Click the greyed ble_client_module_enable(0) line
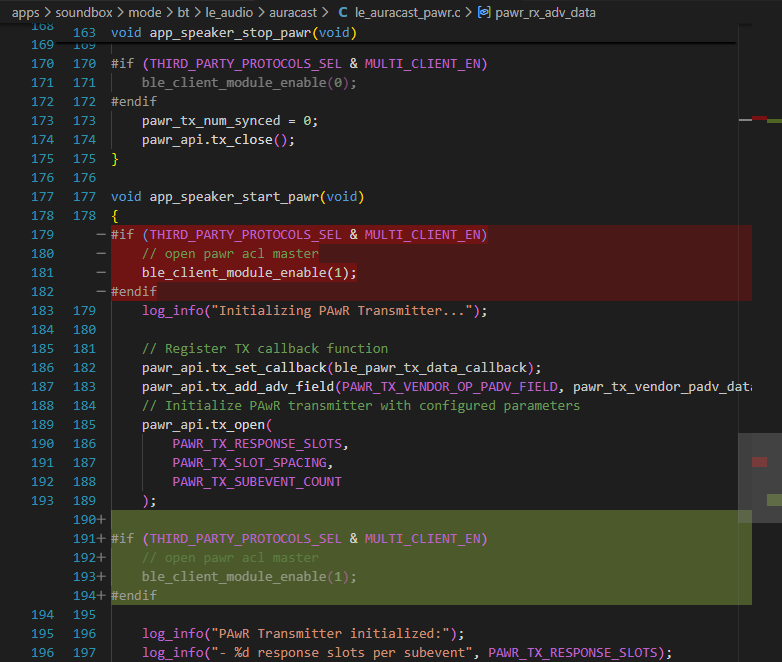 [249, 83]
